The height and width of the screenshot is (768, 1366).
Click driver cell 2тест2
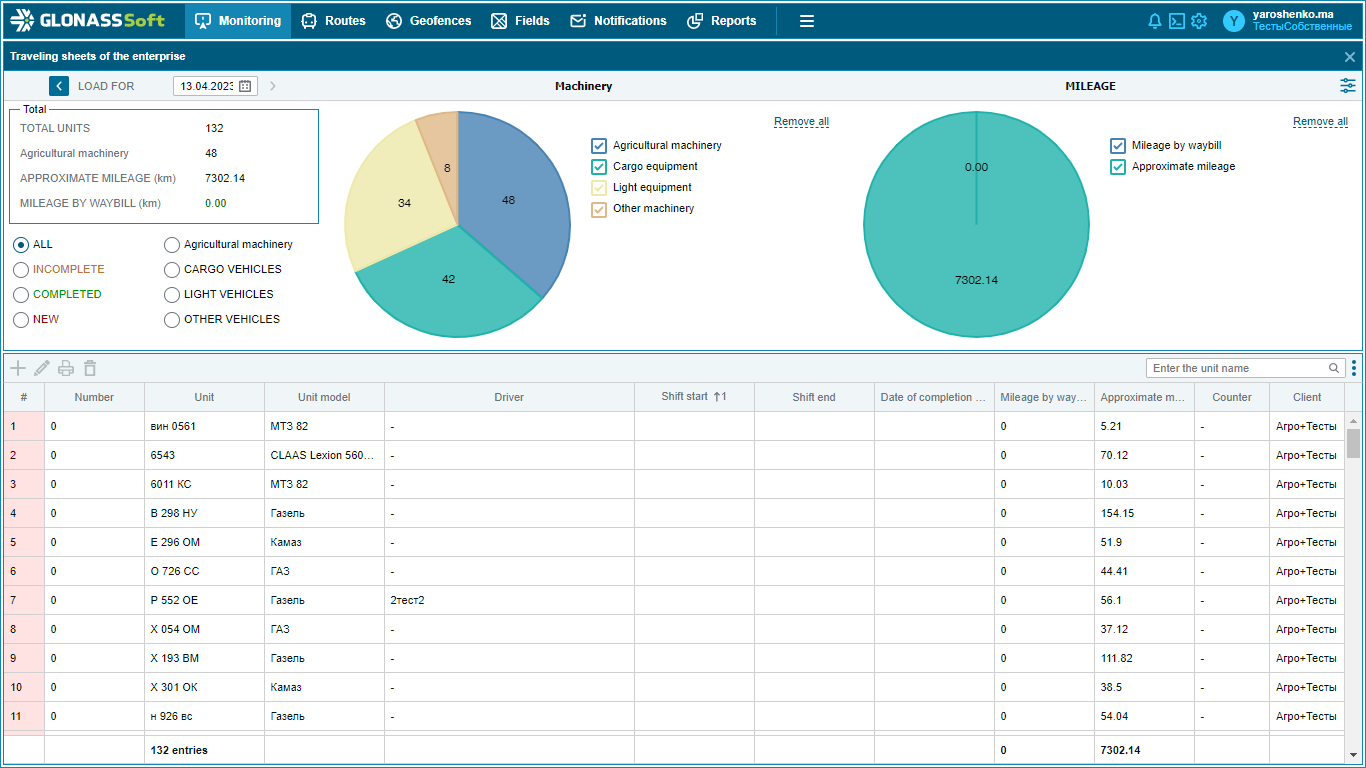(x=509, y=600)
